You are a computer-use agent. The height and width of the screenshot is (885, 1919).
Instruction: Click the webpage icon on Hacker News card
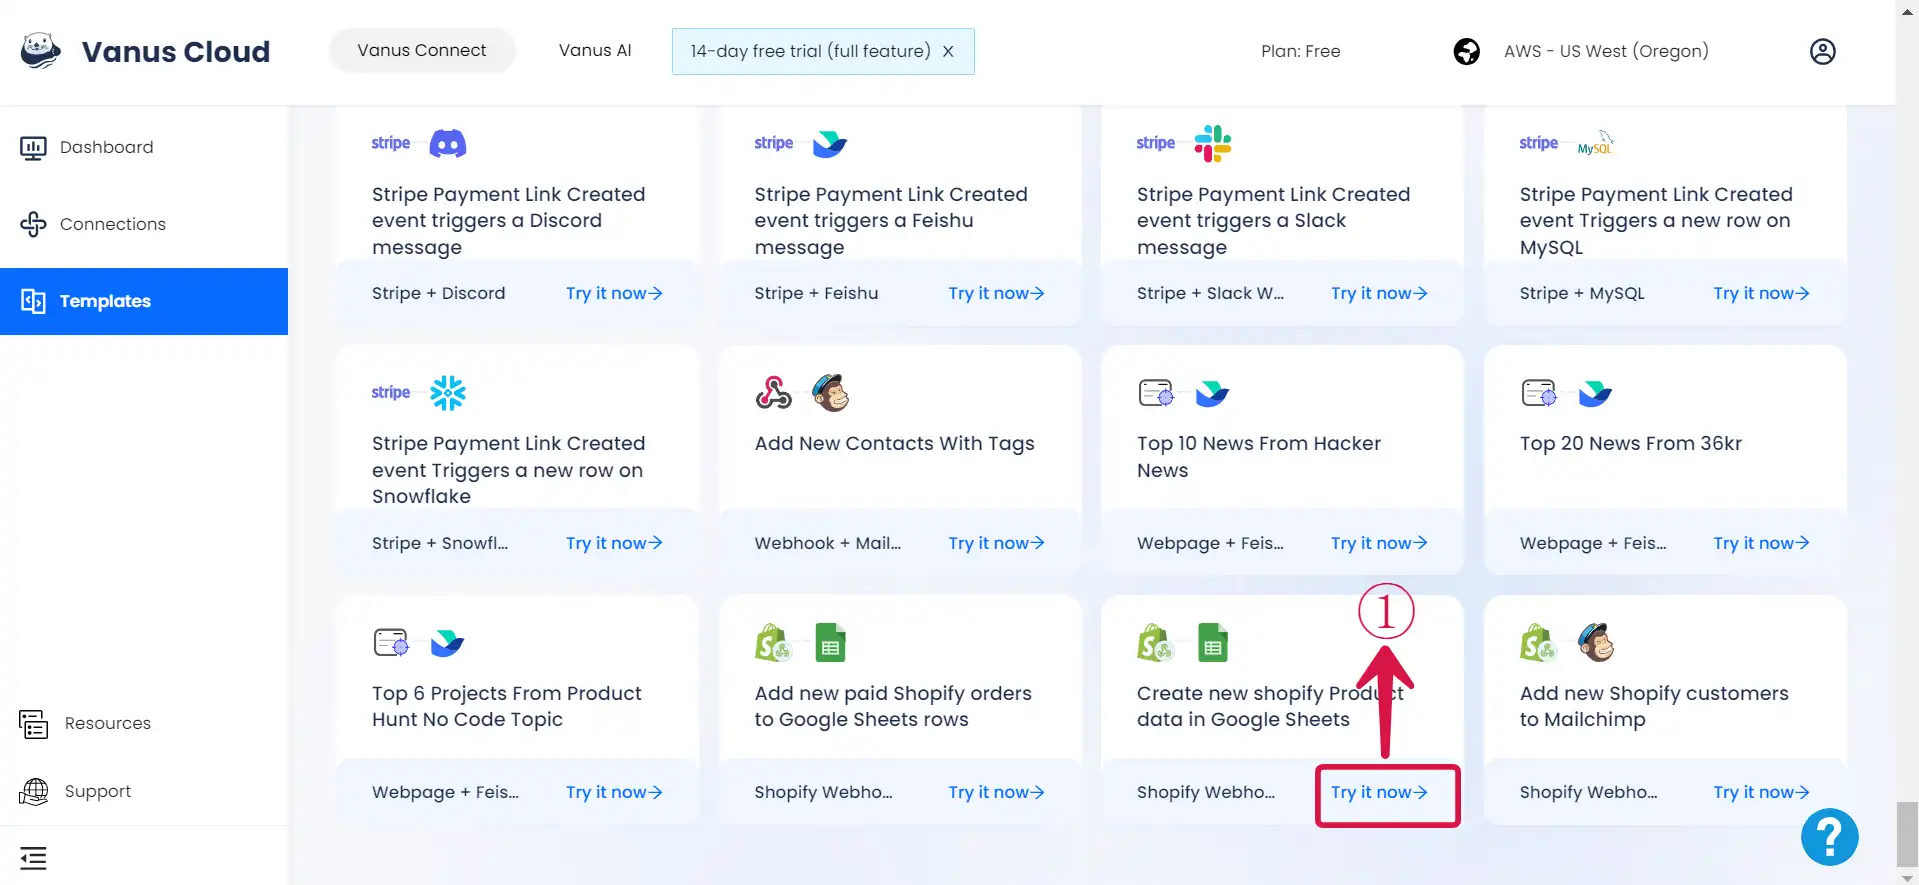tap(1156, 393)
